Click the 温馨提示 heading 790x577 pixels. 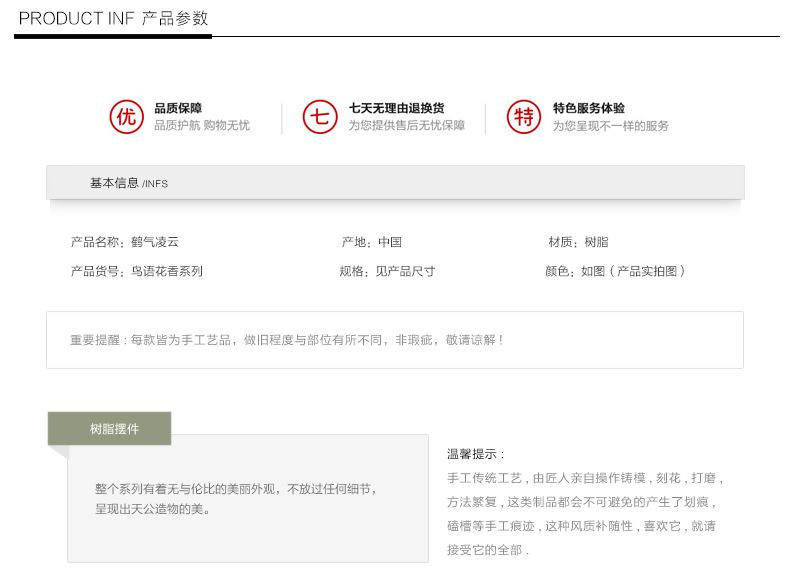tap(476, 454)
